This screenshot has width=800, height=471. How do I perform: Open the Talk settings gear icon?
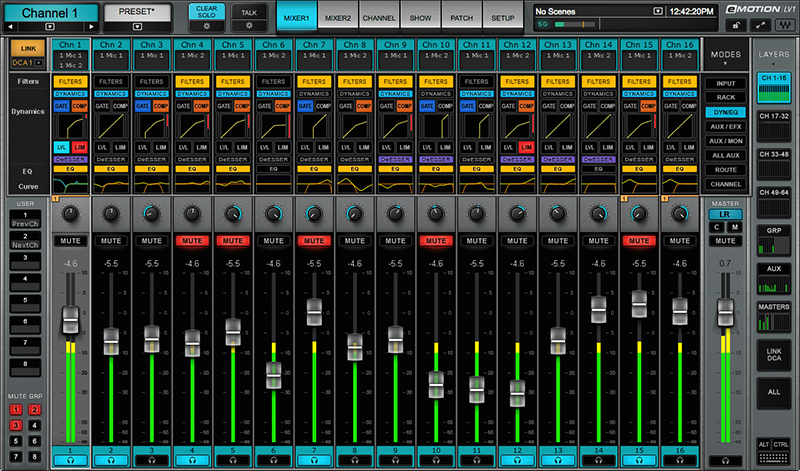249,25
